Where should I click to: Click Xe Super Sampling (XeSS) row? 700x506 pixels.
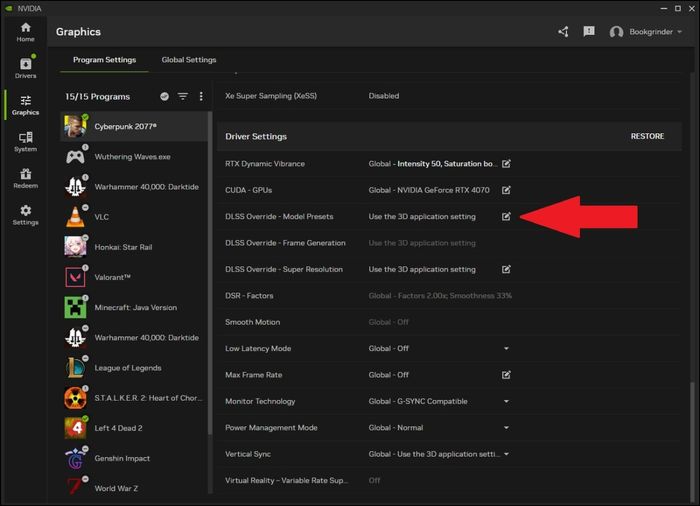pyautogui.click(x=450, y=96)
